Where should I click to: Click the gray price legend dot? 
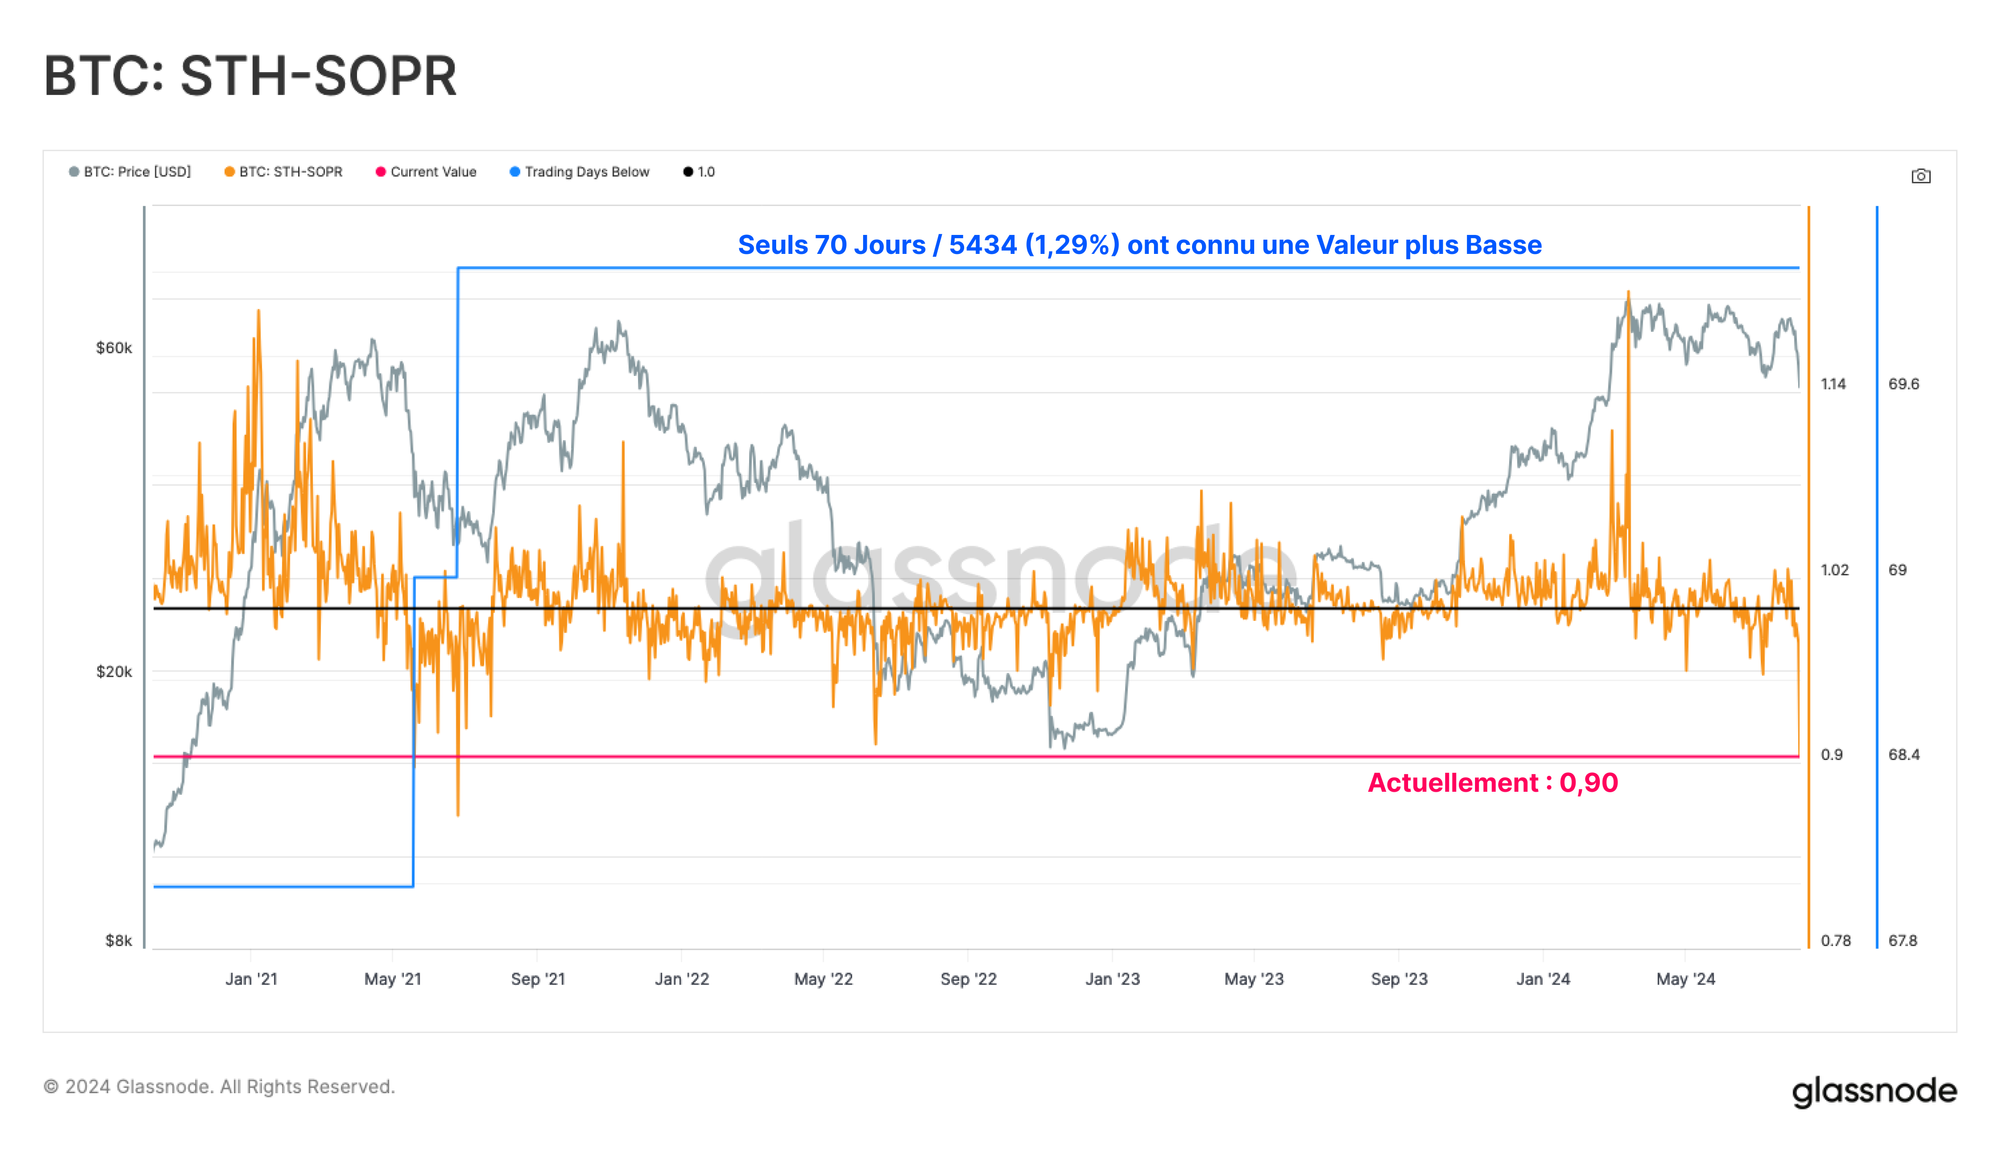tap(74, 172)
